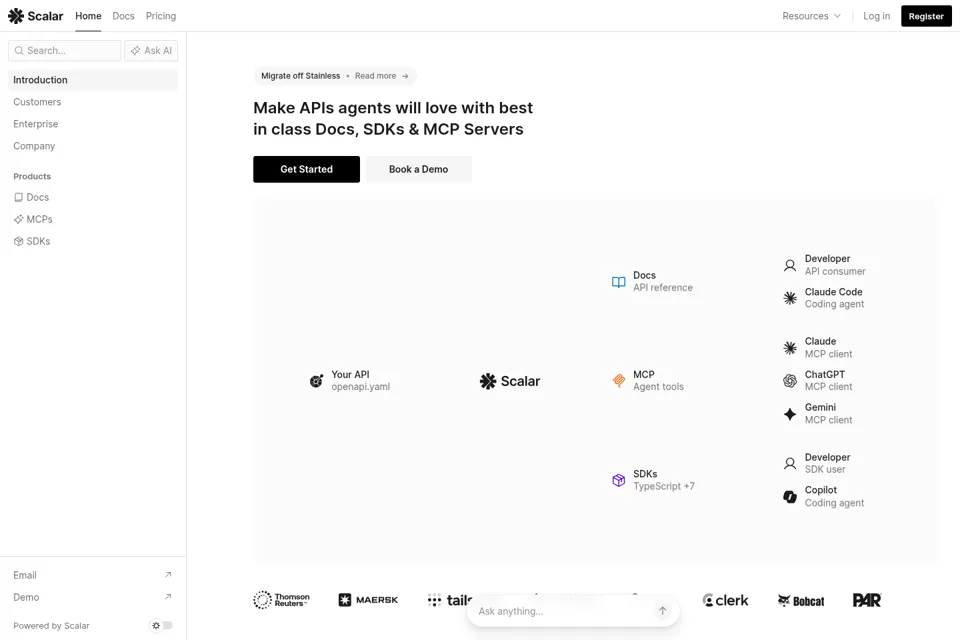
Task: Select Introduction in the sidebar
Action: [x=93, y=80]
